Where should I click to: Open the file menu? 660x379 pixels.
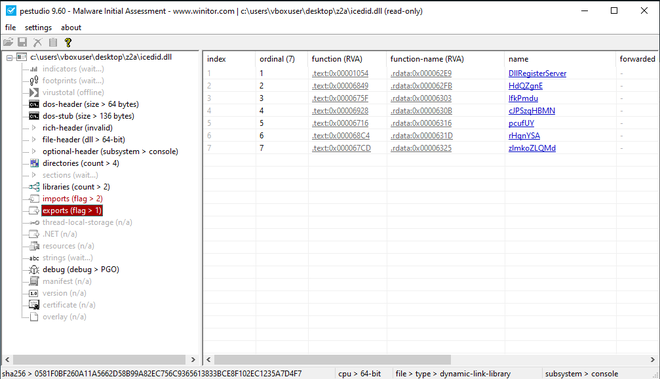tap(11, 27)
